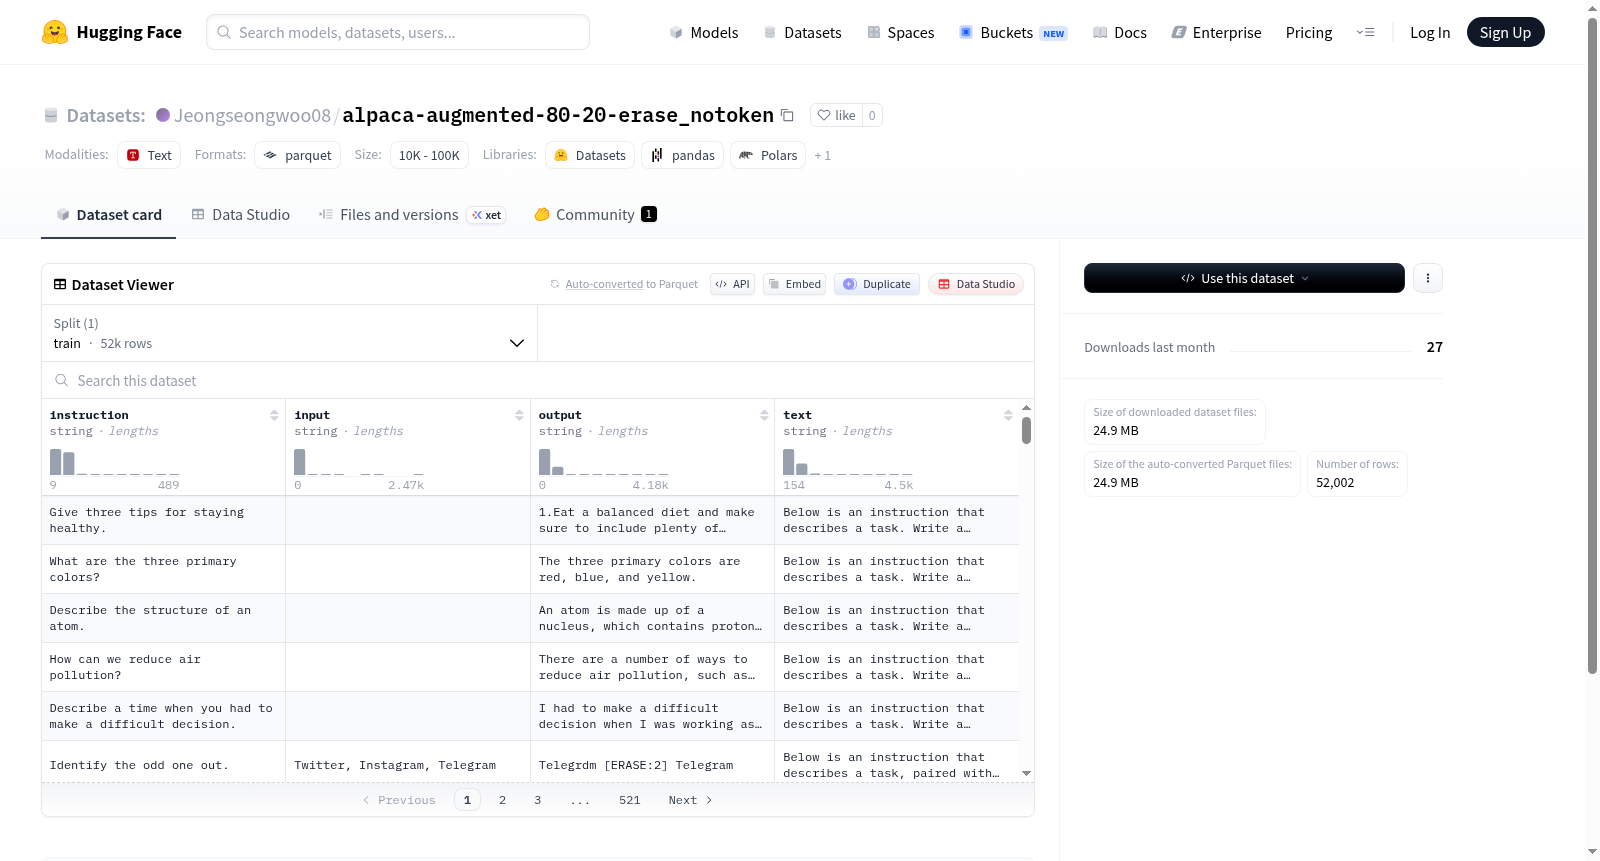The height and width of the screenshot is (861, 1600).
Task: Select the Datasets library tag
Action: tap(590, 155)
